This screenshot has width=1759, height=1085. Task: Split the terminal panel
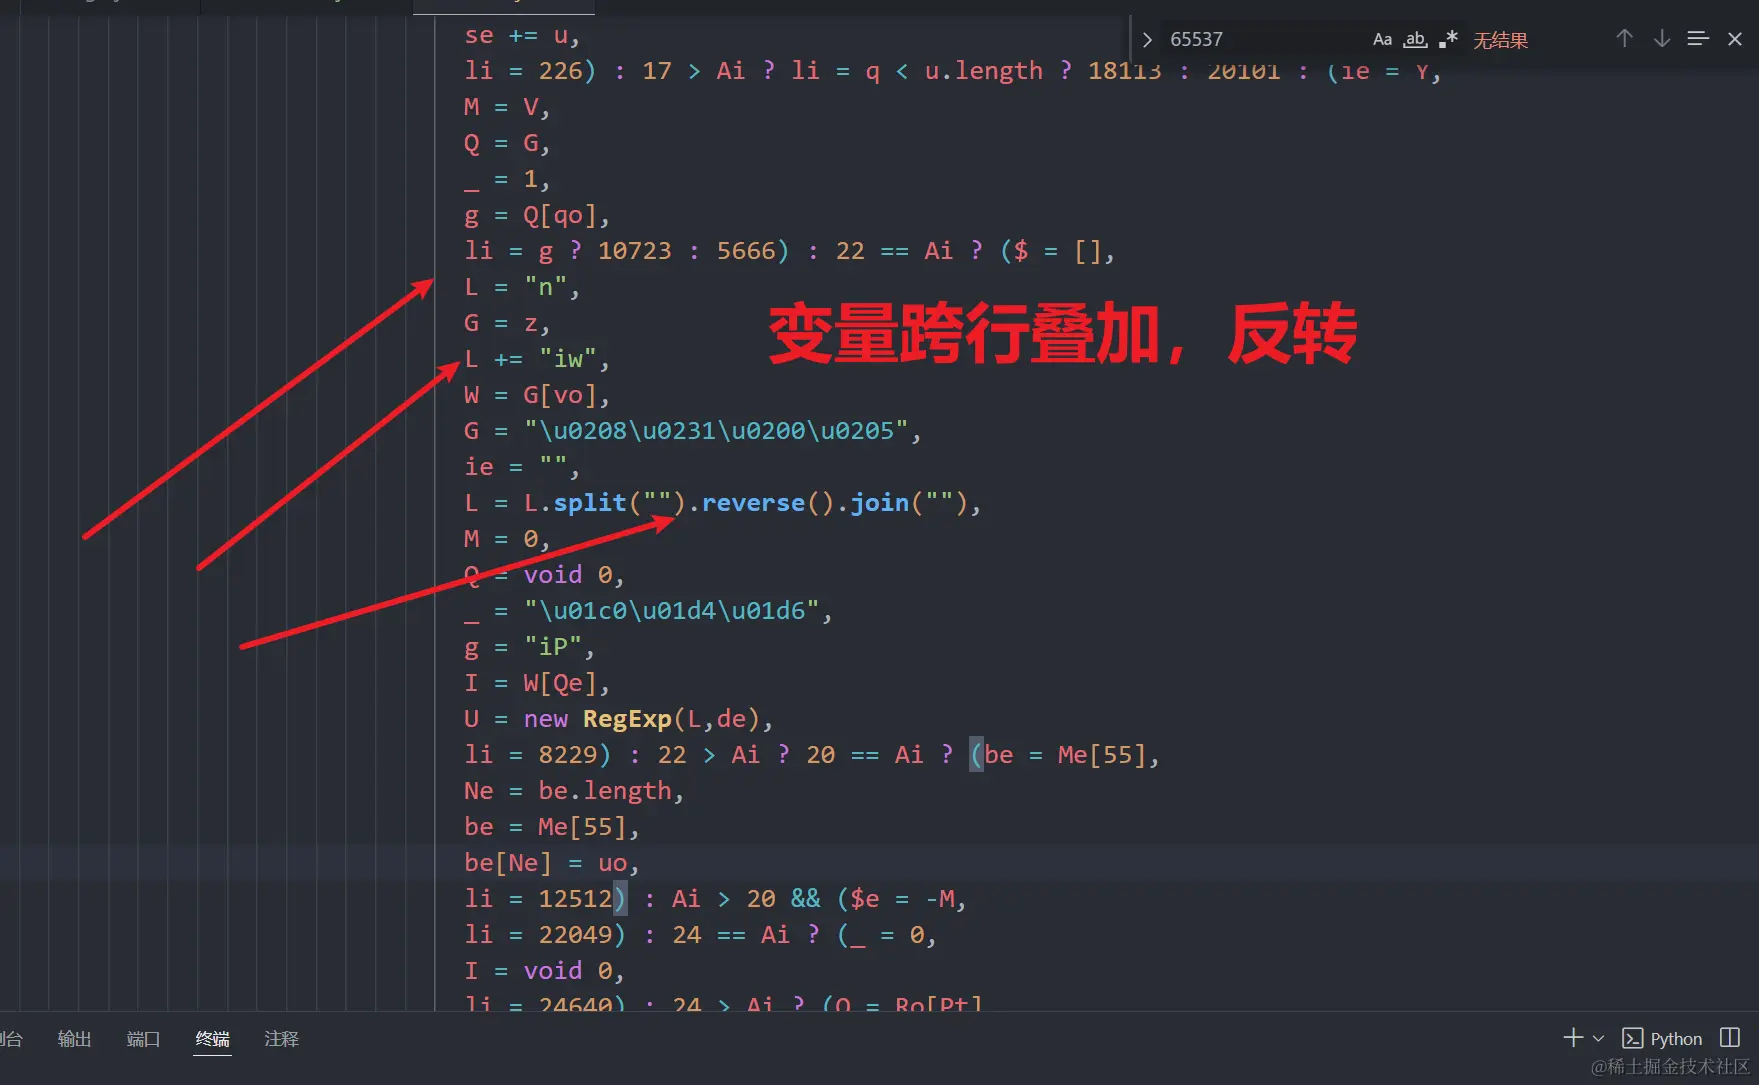tap(1730, 1038)
